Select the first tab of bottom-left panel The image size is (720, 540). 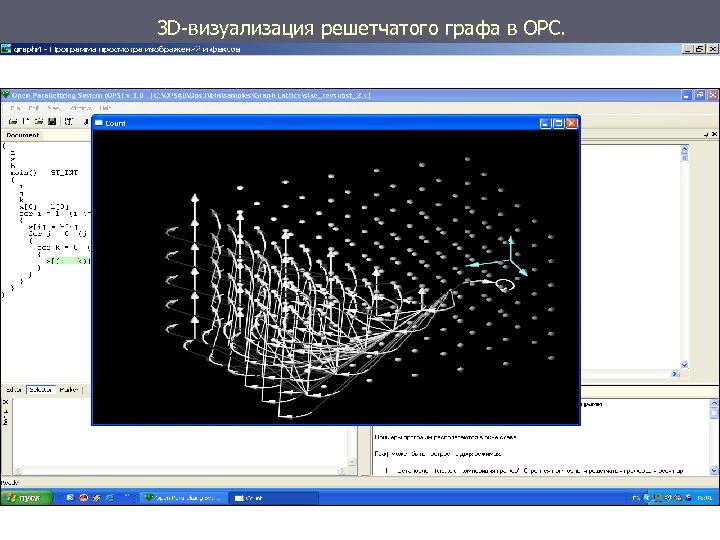click(14, 390)
